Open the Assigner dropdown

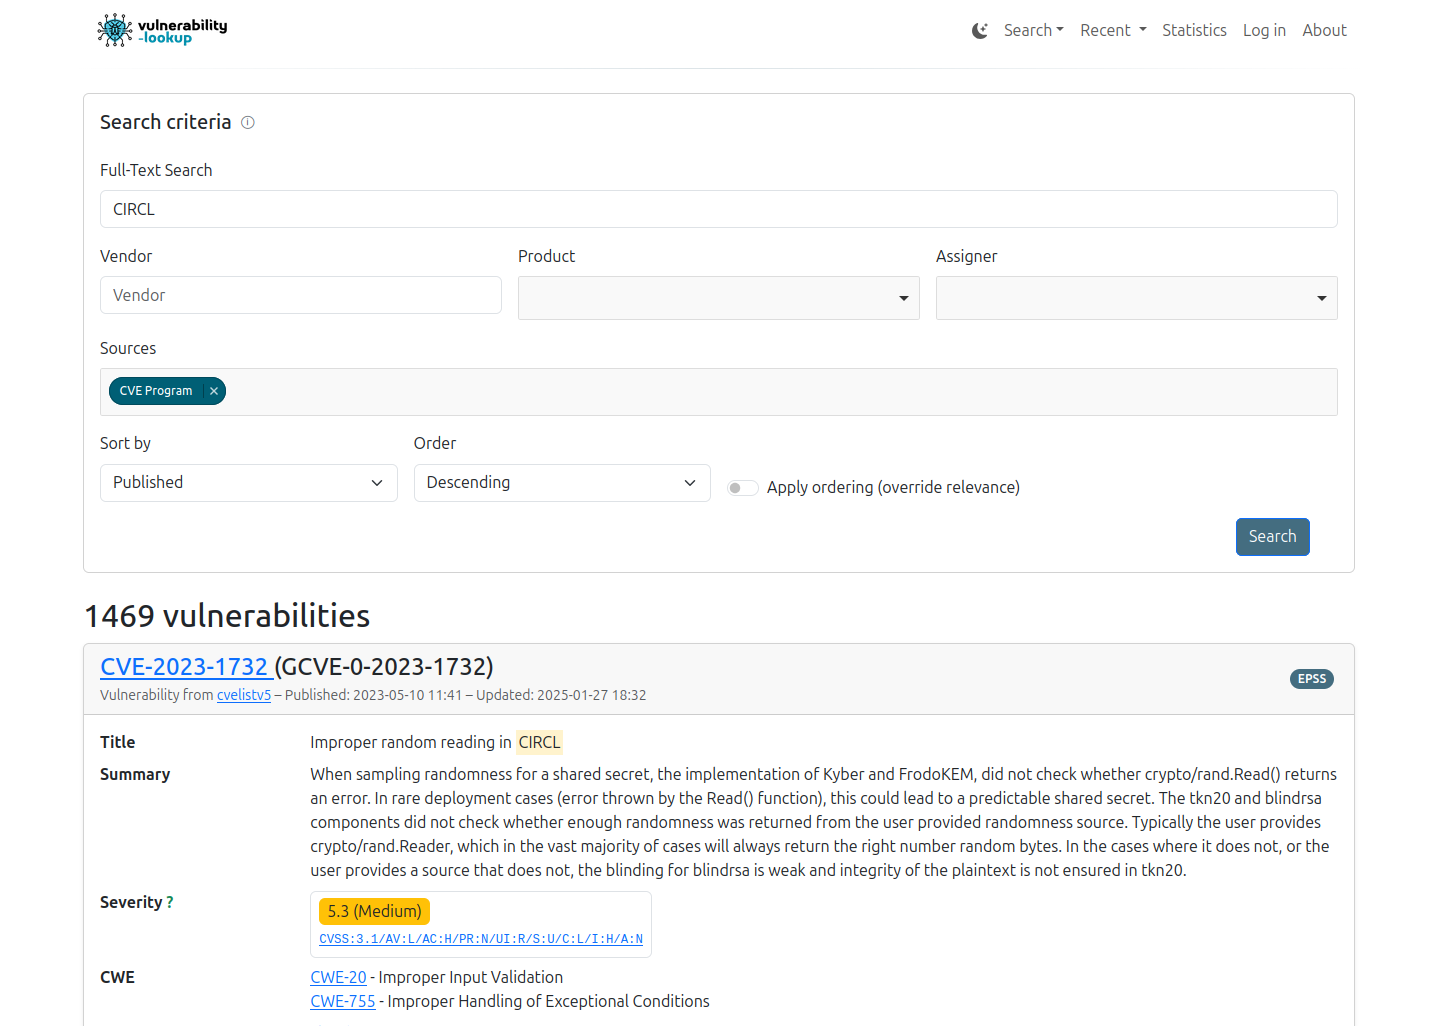click(1136, 297)
